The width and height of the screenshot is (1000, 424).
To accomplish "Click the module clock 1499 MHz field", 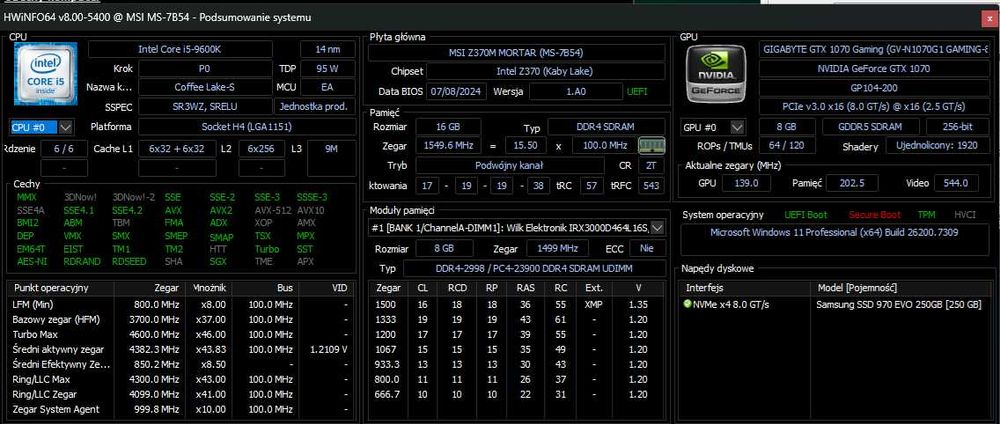I will coord(558,248).
